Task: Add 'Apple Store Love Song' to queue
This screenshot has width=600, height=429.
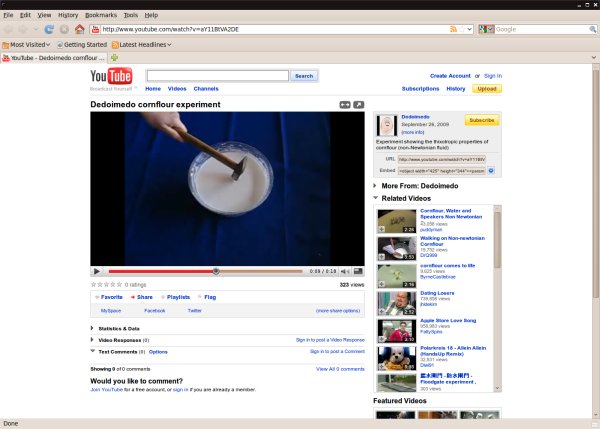Action: coord(382,339)
